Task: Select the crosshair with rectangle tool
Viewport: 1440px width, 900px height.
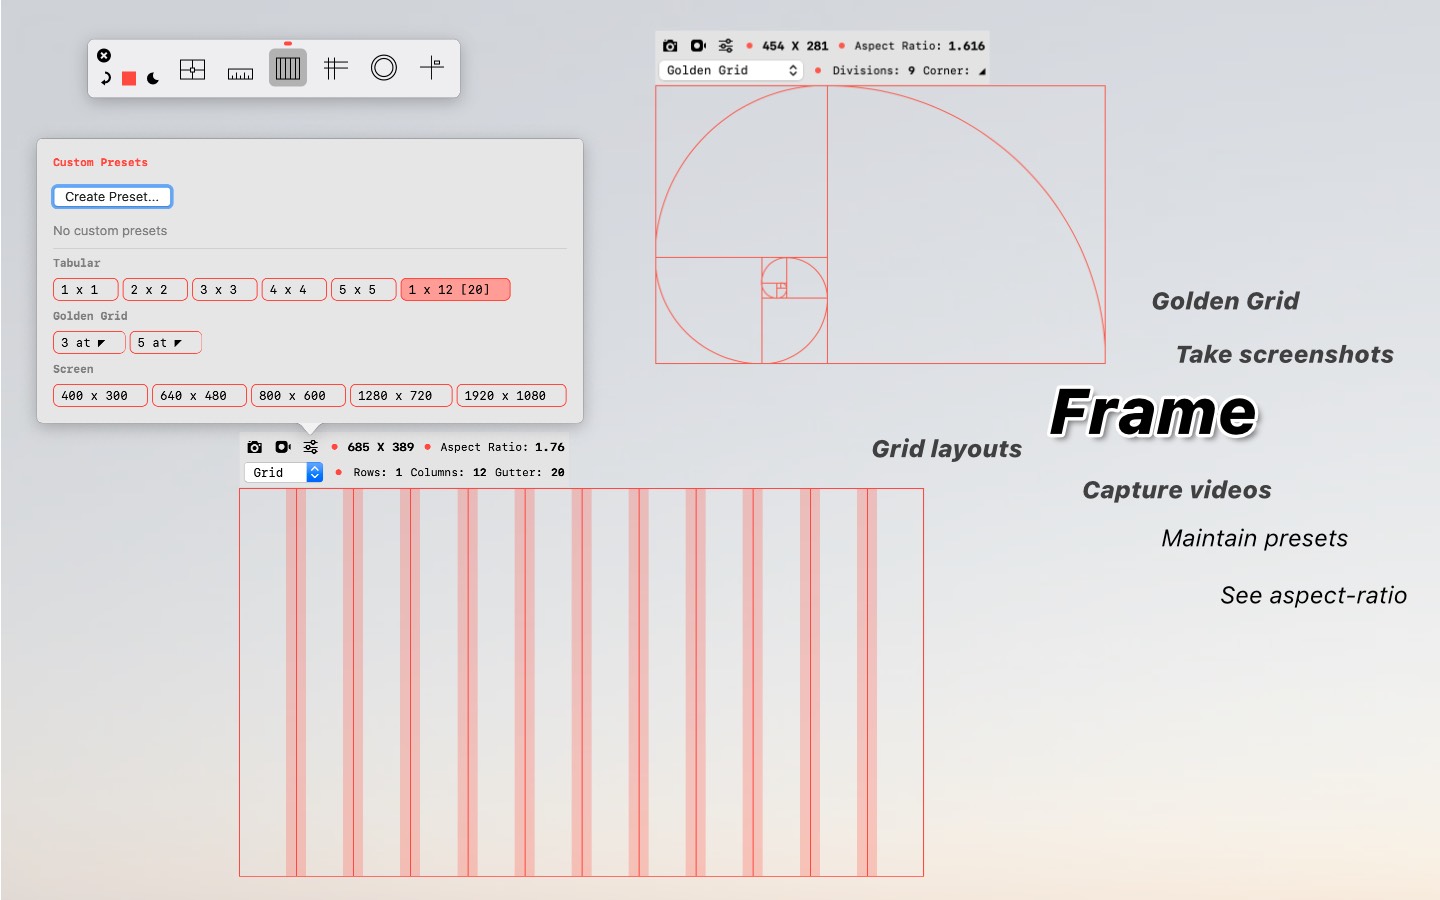Action: (x=432, y=67)
